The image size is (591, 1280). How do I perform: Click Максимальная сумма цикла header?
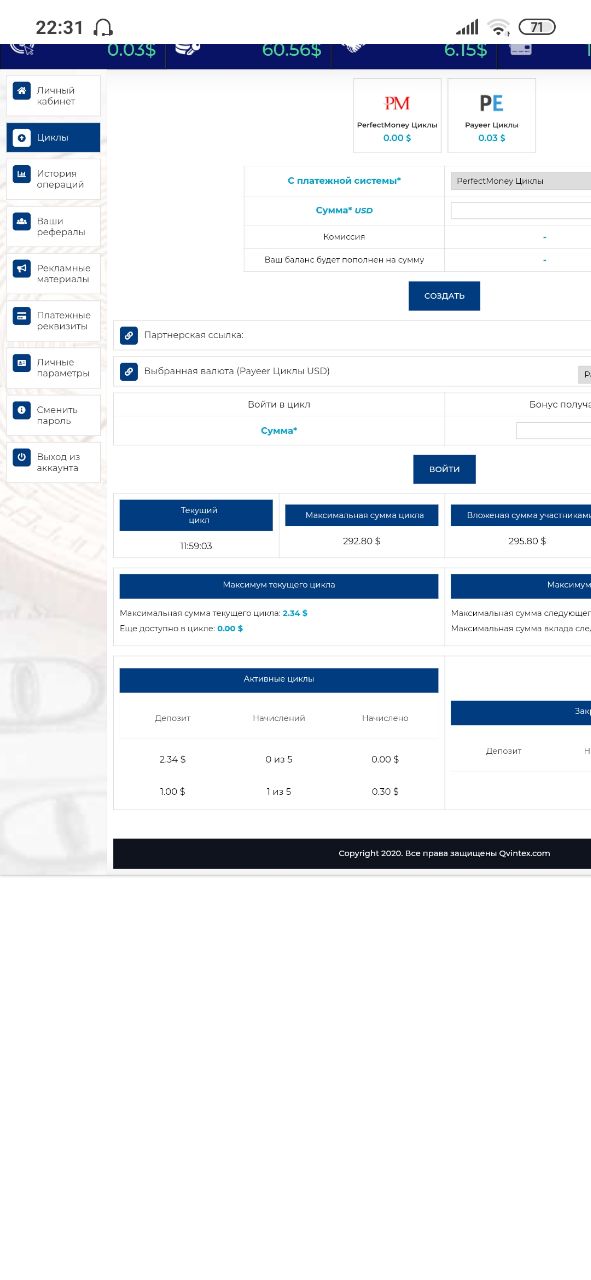[364, 515]
